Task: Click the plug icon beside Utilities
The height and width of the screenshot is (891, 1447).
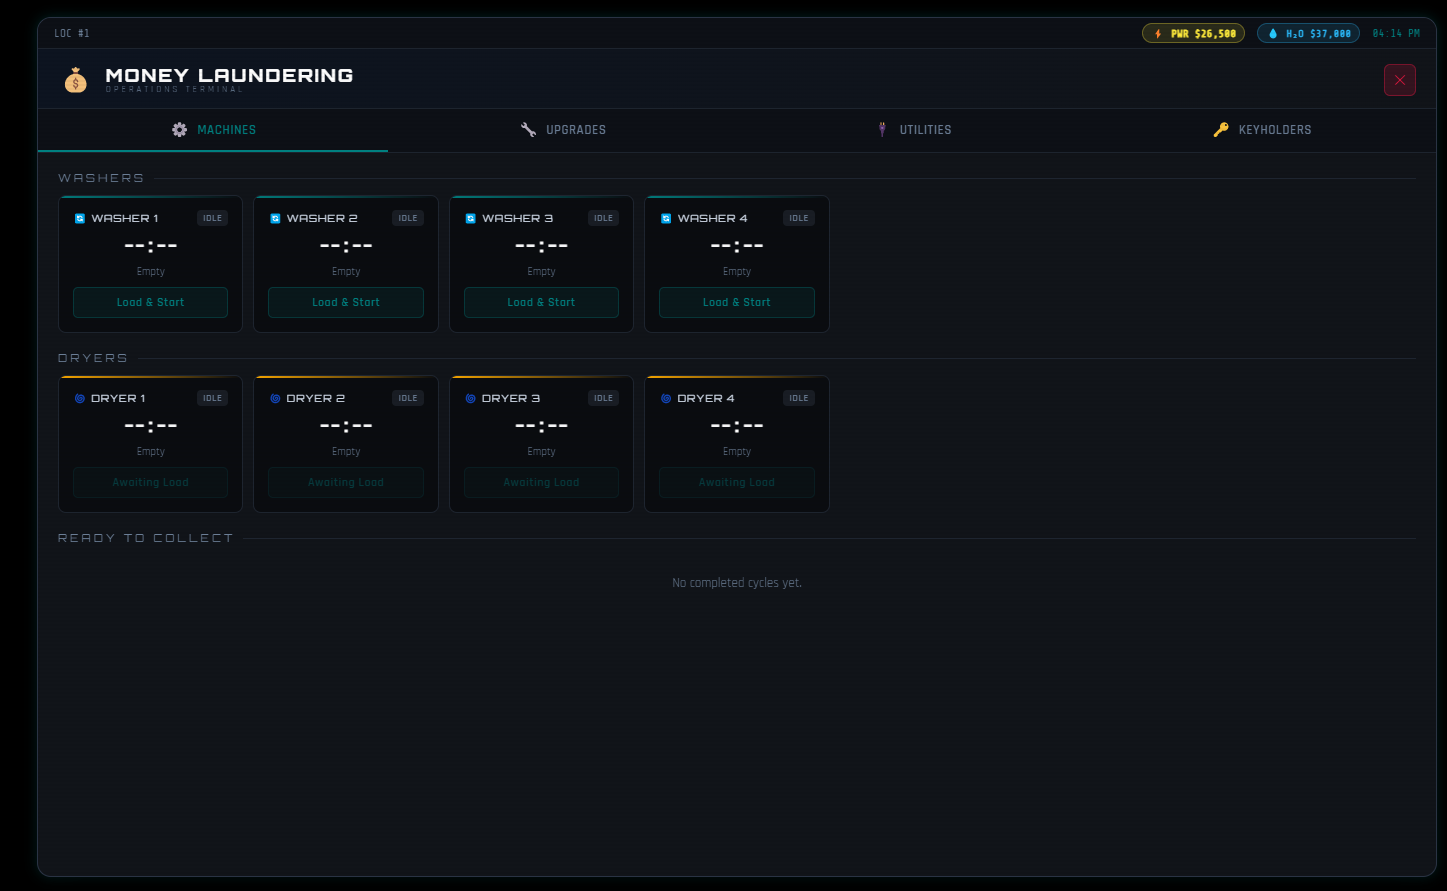Action: tap(882, 130)
